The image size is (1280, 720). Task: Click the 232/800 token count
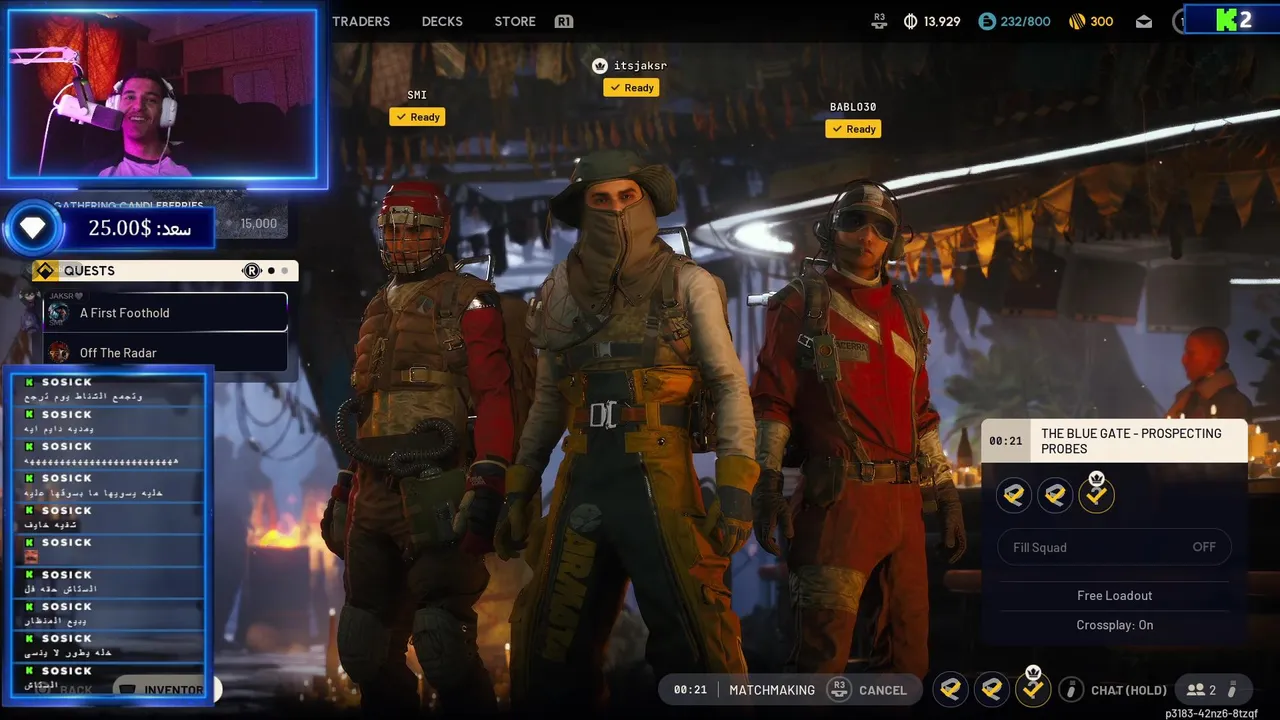pyautogui.click(x=1025, y=21)
